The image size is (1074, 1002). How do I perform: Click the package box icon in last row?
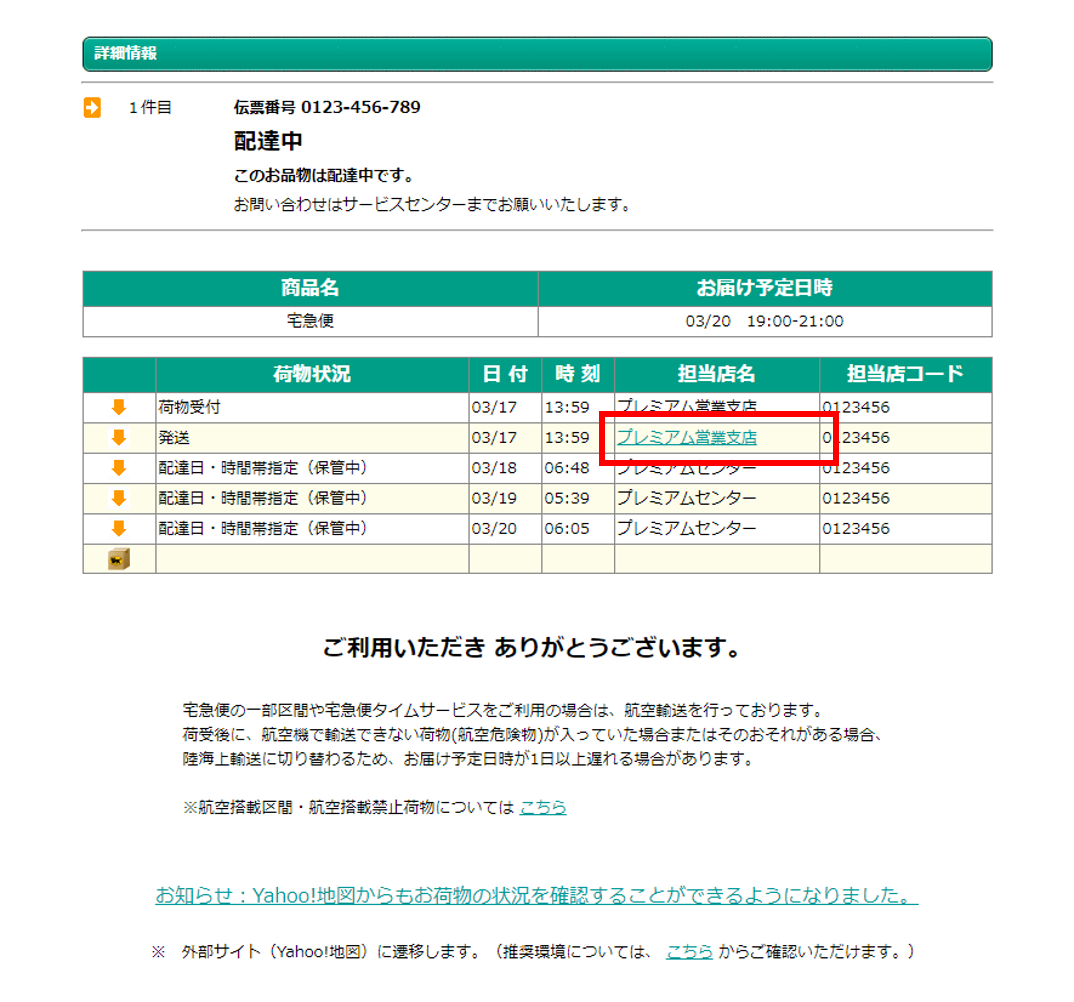click(x=119, y=559)
